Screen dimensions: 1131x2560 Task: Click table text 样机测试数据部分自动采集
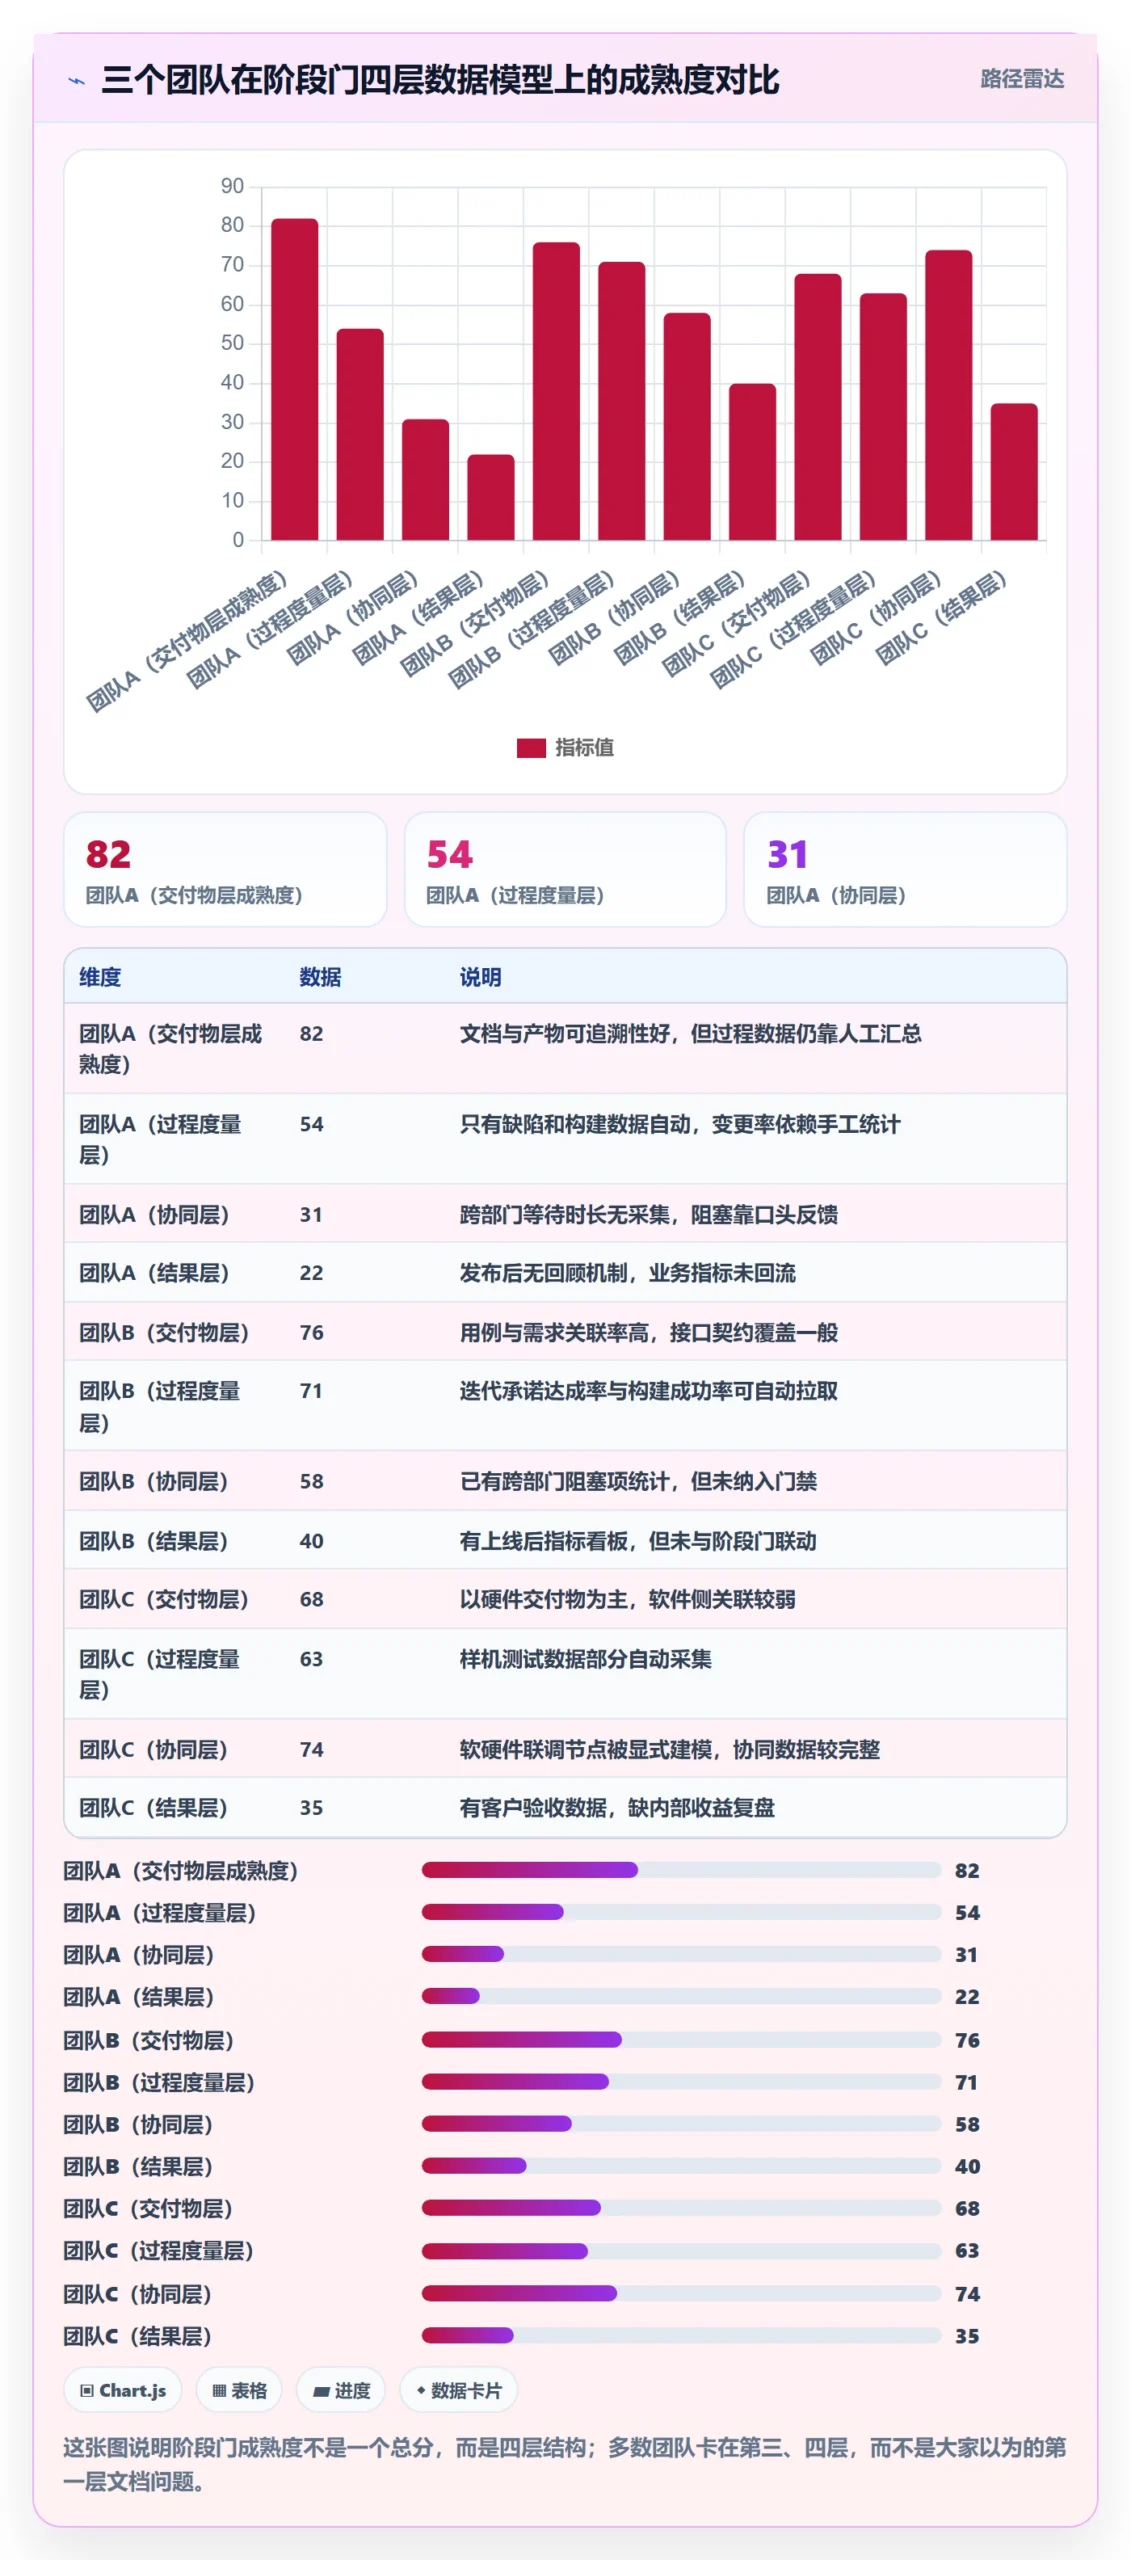click(x=586, y=1659)
